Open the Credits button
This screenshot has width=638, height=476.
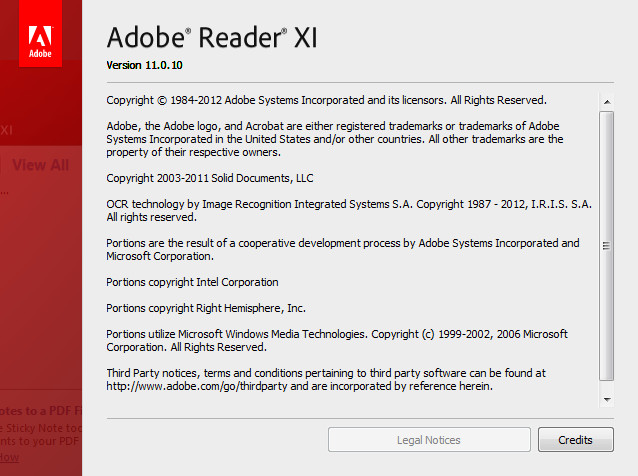click(x=575, y=439)
